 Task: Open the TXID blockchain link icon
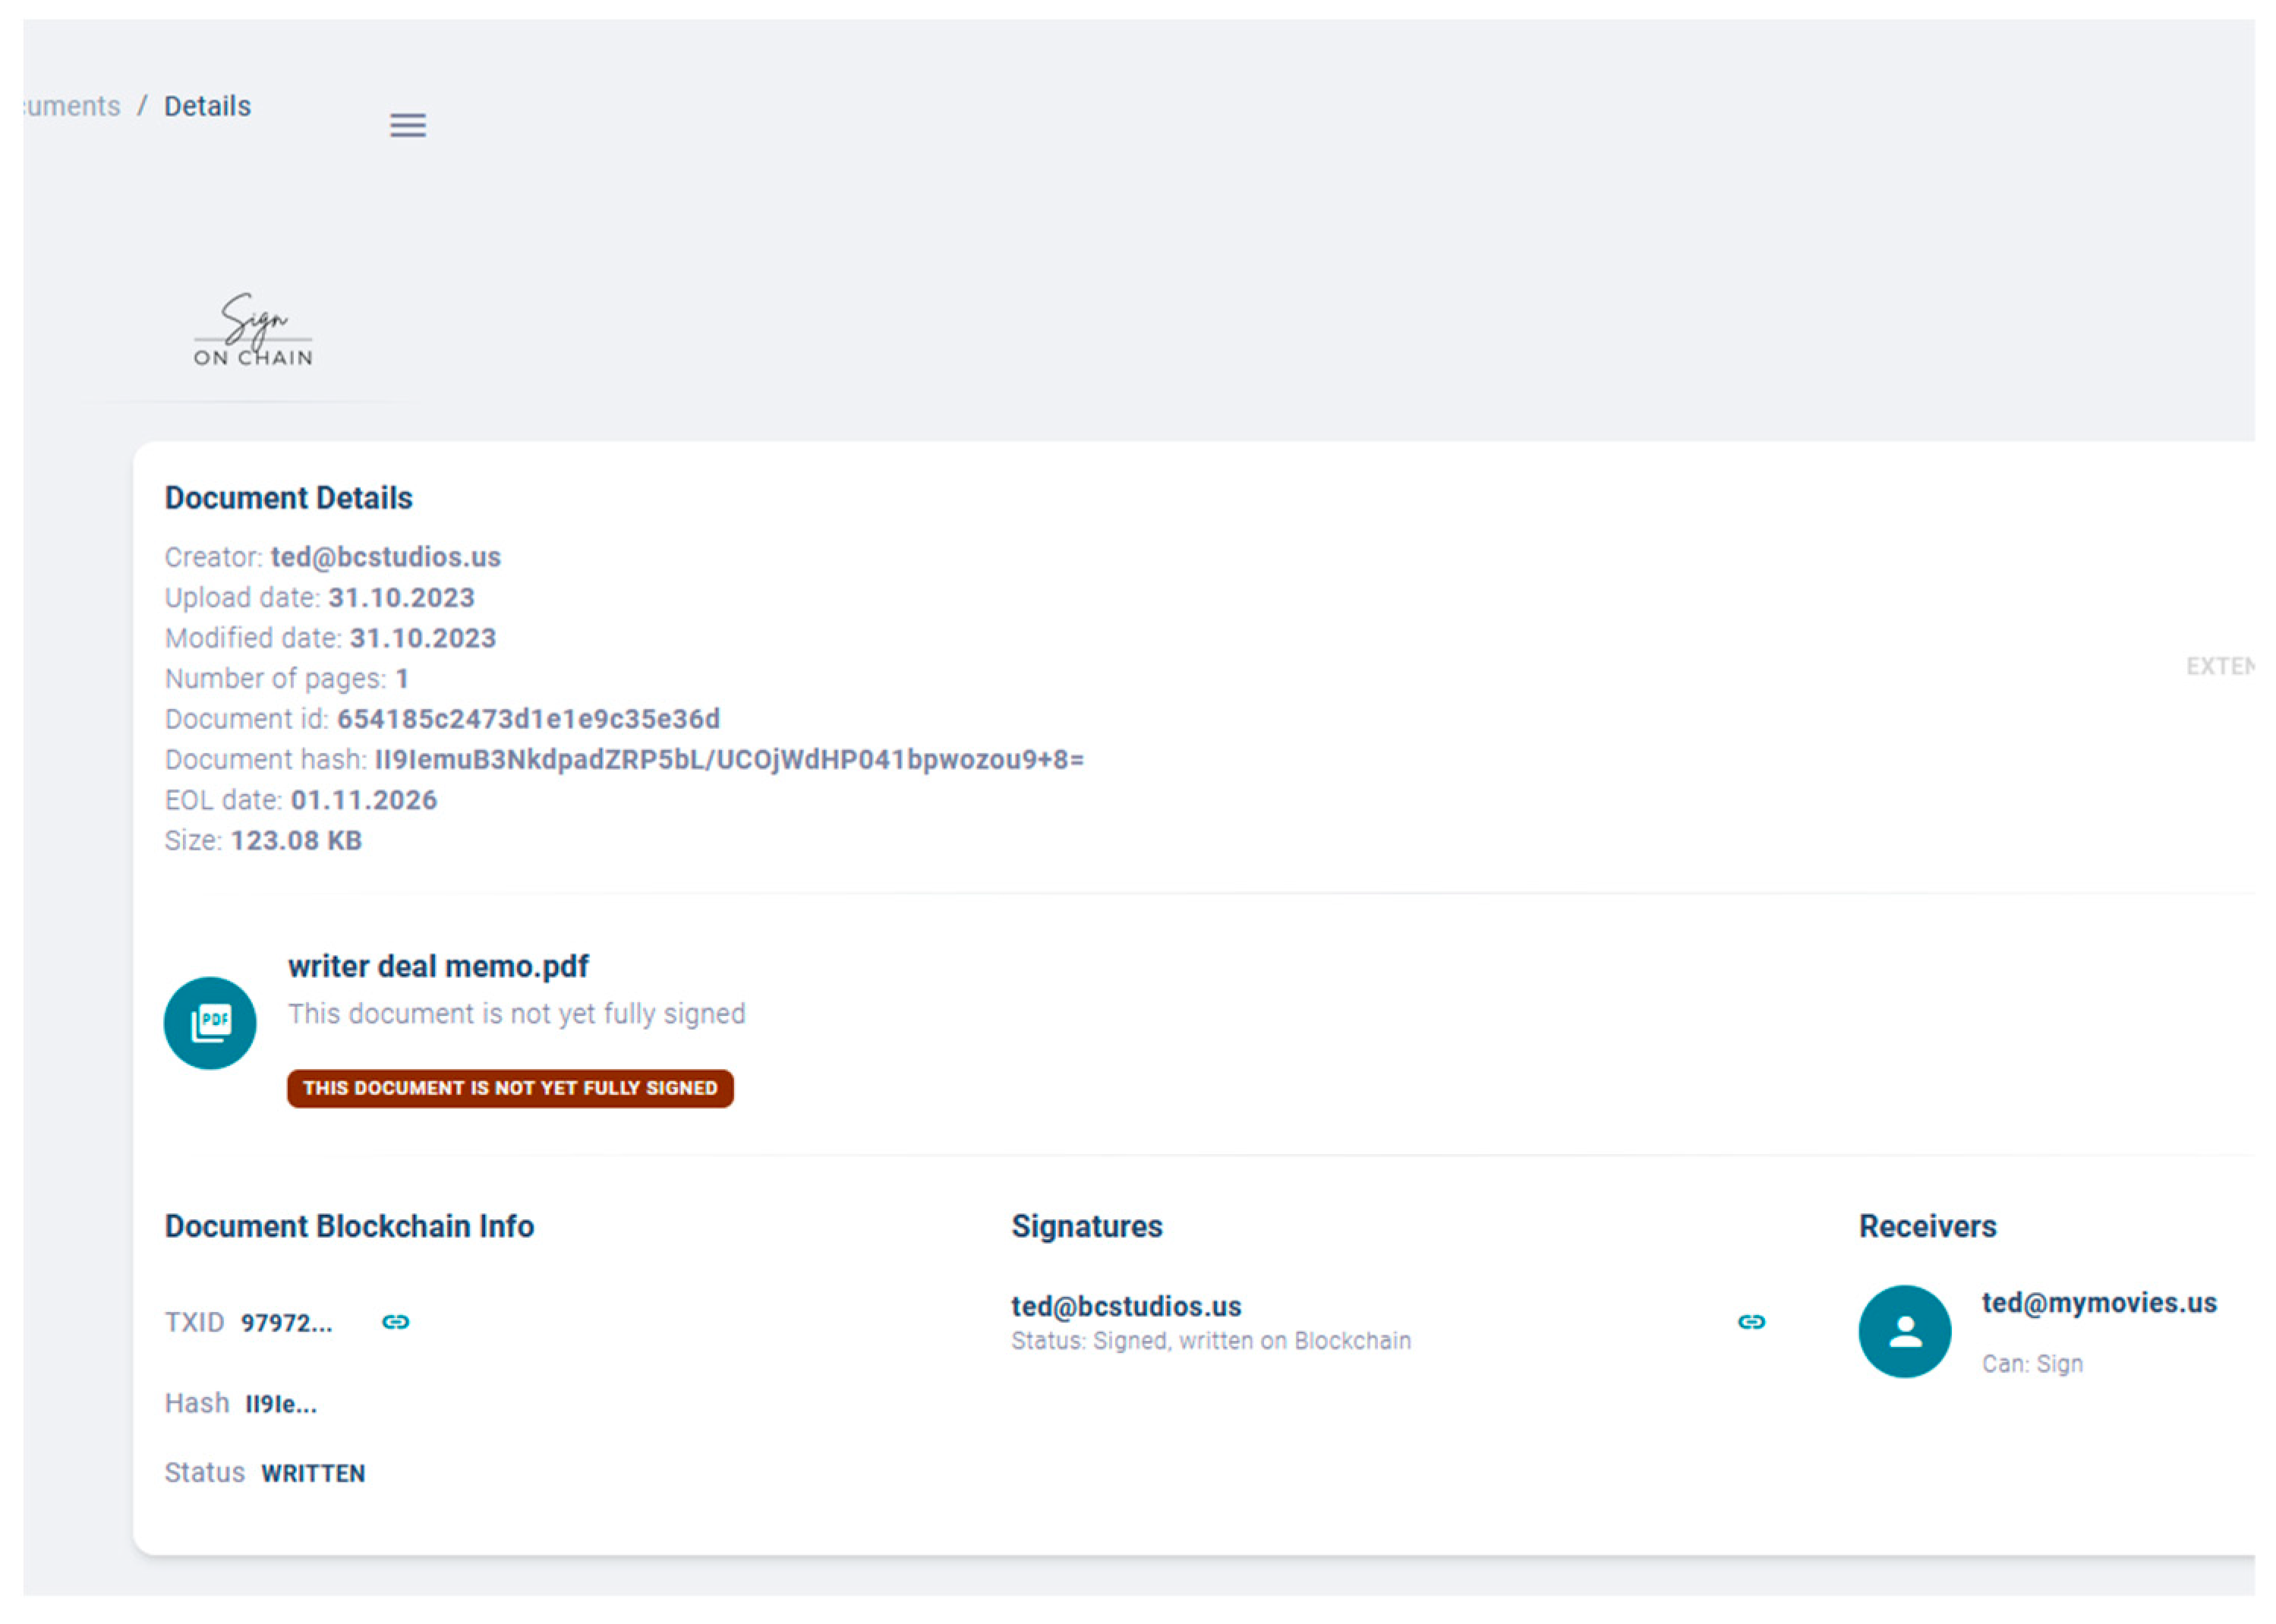[x=395, y=1321]
